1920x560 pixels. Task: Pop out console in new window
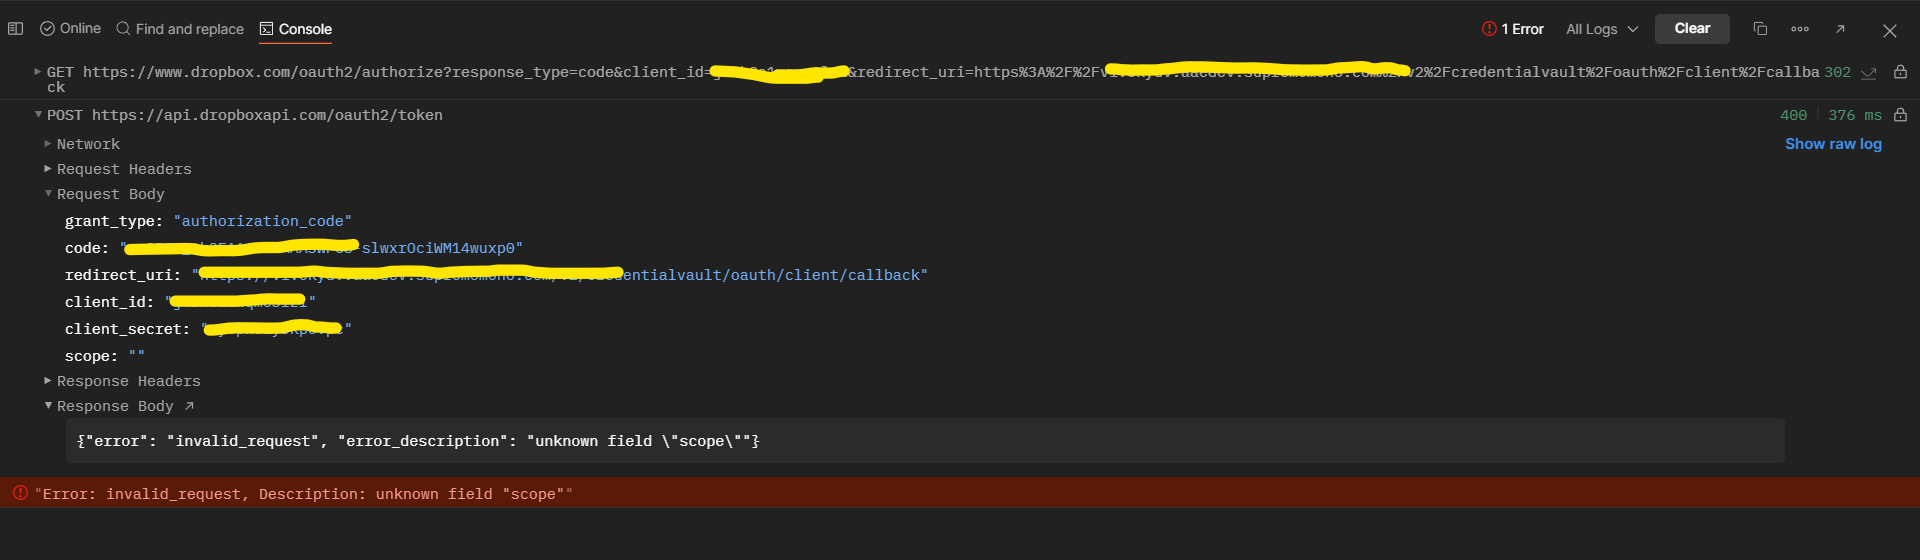[x=1840, y=29]
